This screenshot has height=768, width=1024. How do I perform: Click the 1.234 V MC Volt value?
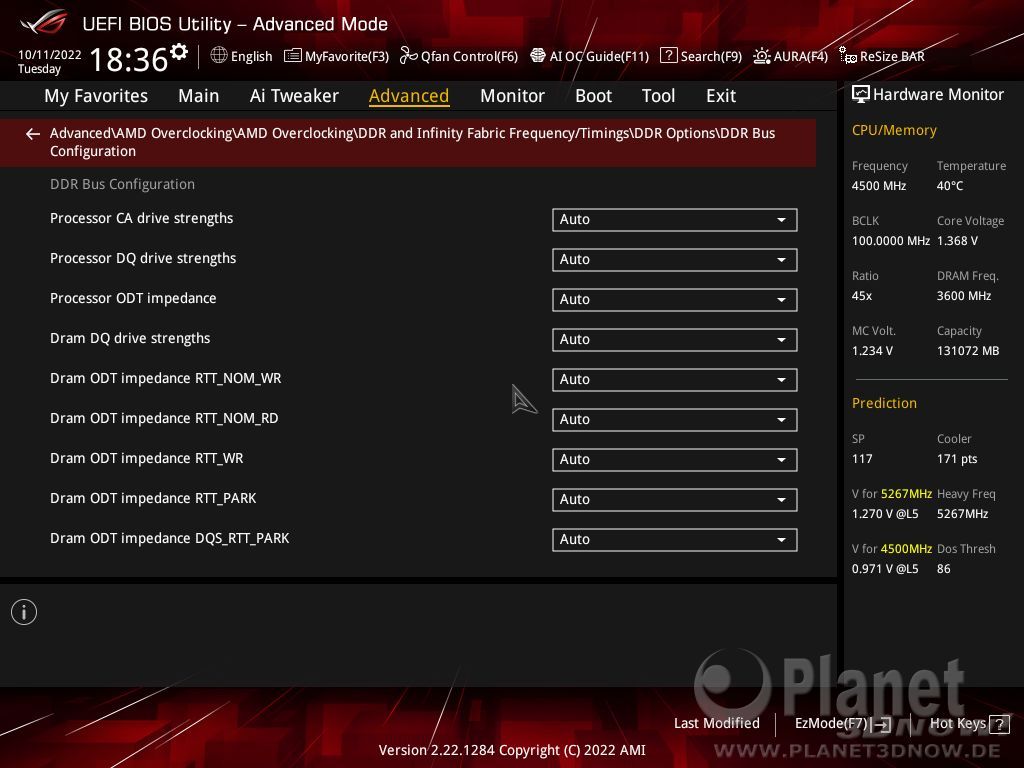point(872,351)
